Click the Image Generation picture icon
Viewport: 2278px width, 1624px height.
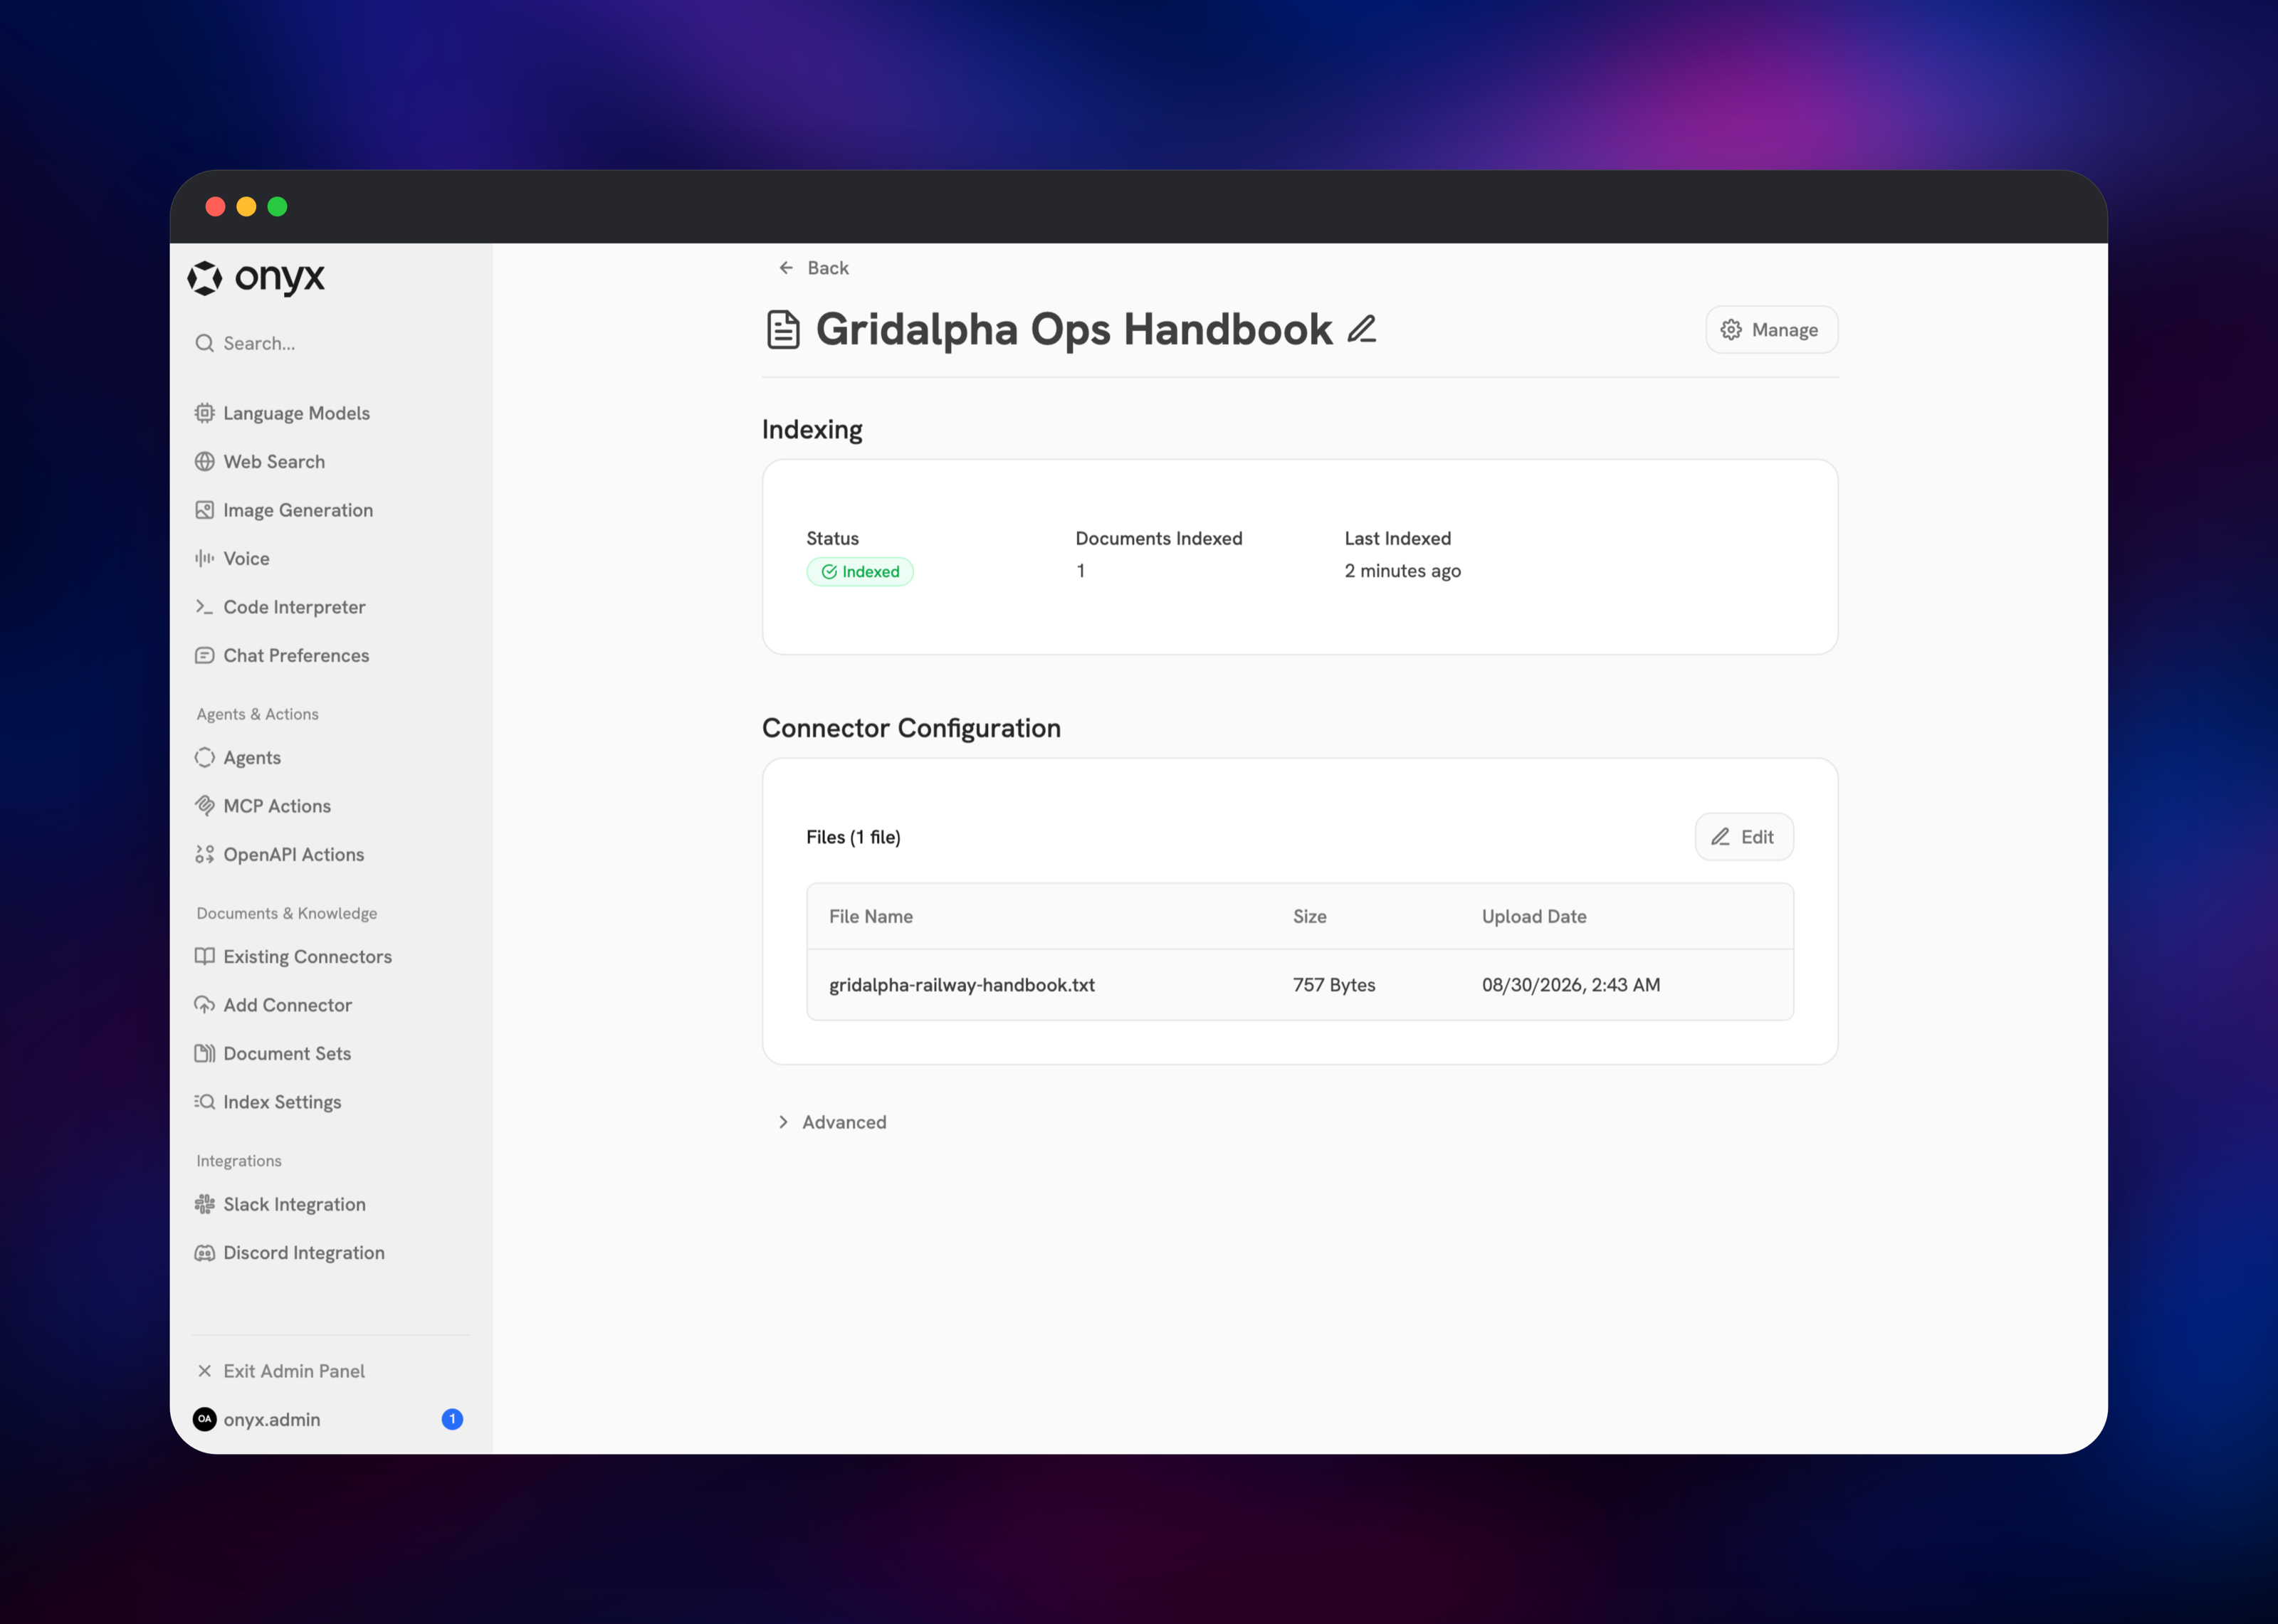[205, 510]
